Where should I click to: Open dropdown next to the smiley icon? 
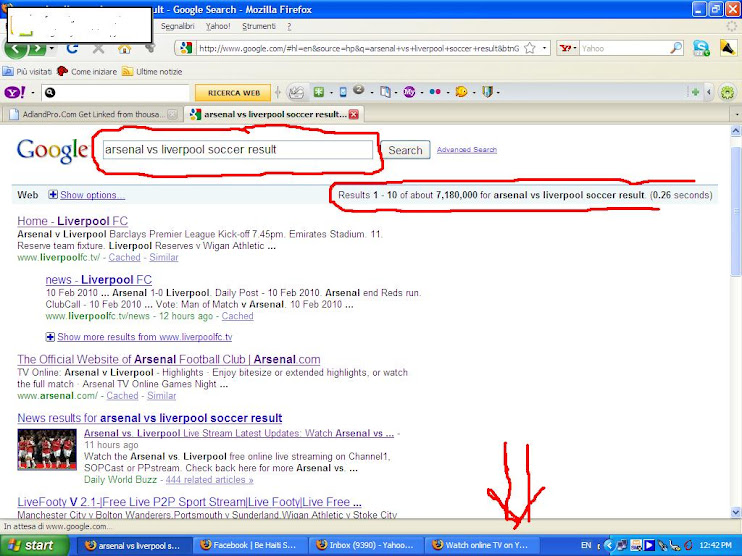point(472,92)
